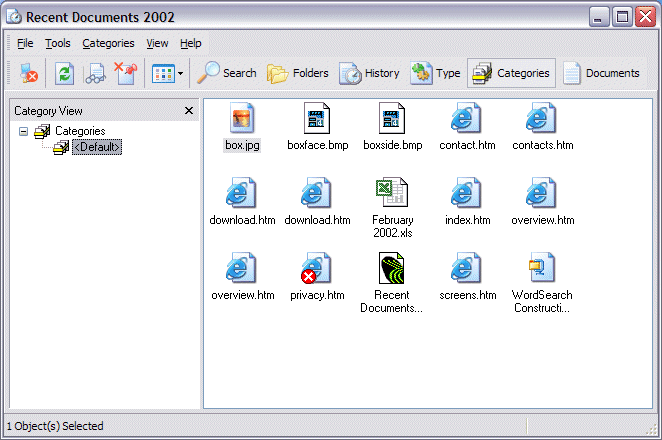Click the green Refresh toolbar icon
The height and width of the screenshot is (440, 662).
click(x=65, y=73)
